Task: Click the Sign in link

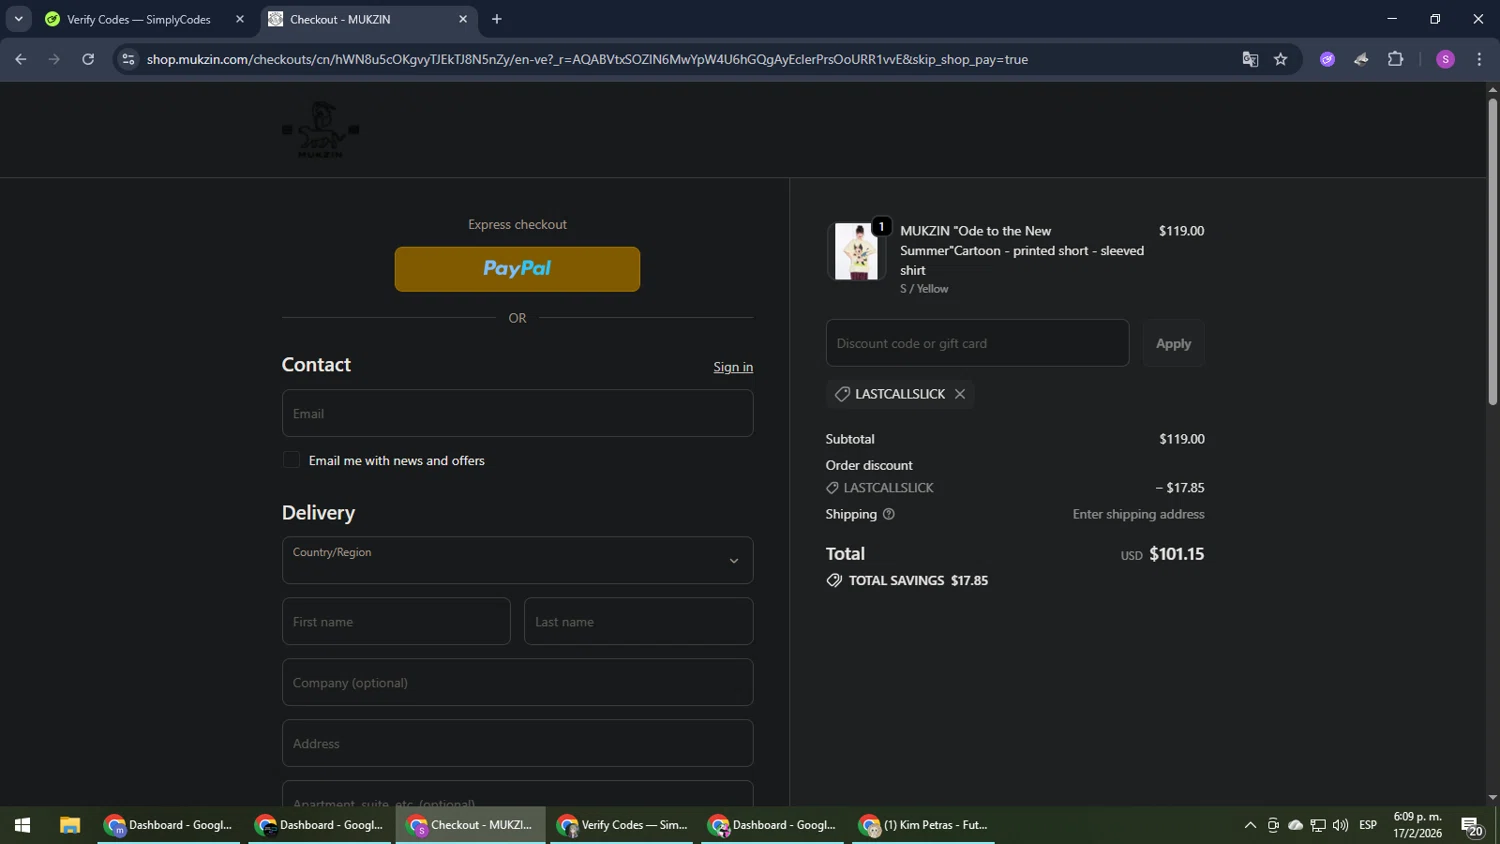Action: tap(733, 367)
